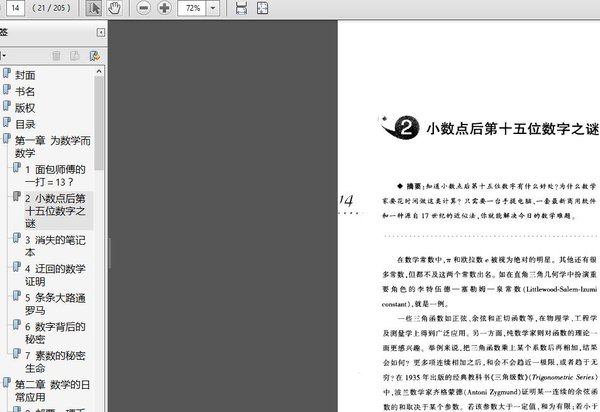Click the zoom percentage field showing 72%
This screenshot has height=412, width=600.
(192, 8)
